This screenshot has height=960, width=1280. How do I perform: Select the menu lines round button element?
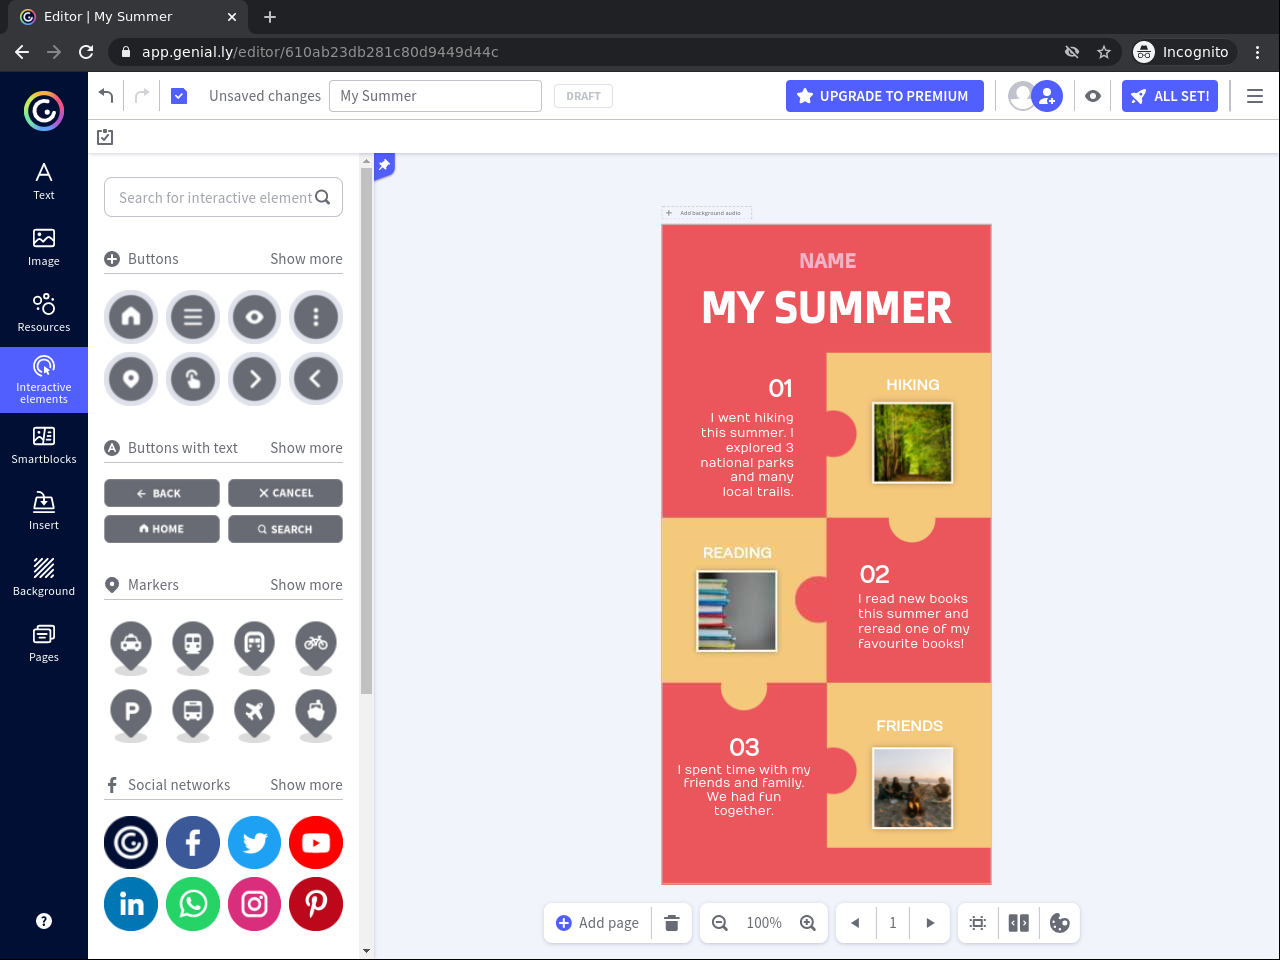pyautogui.click(x=193, y=317)
